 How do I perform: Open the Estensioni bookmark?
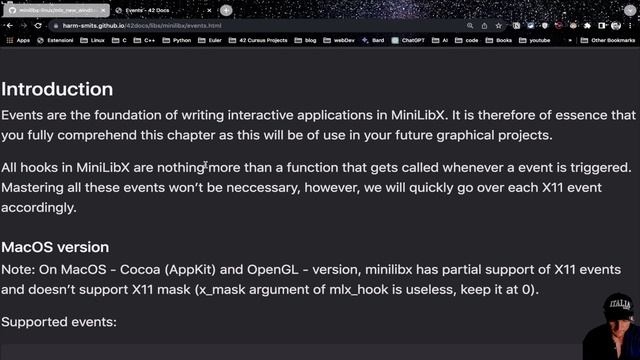55,40
